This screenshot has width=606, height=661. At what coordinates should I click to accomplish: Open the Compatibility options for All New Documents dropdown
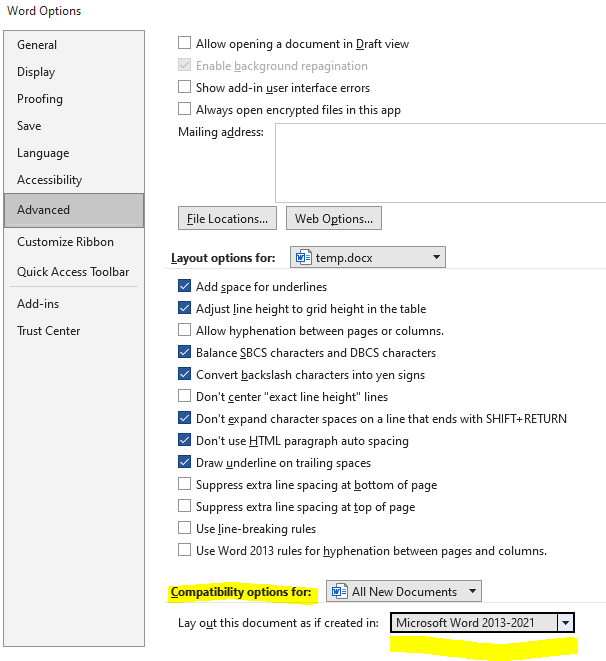point(404,591)
